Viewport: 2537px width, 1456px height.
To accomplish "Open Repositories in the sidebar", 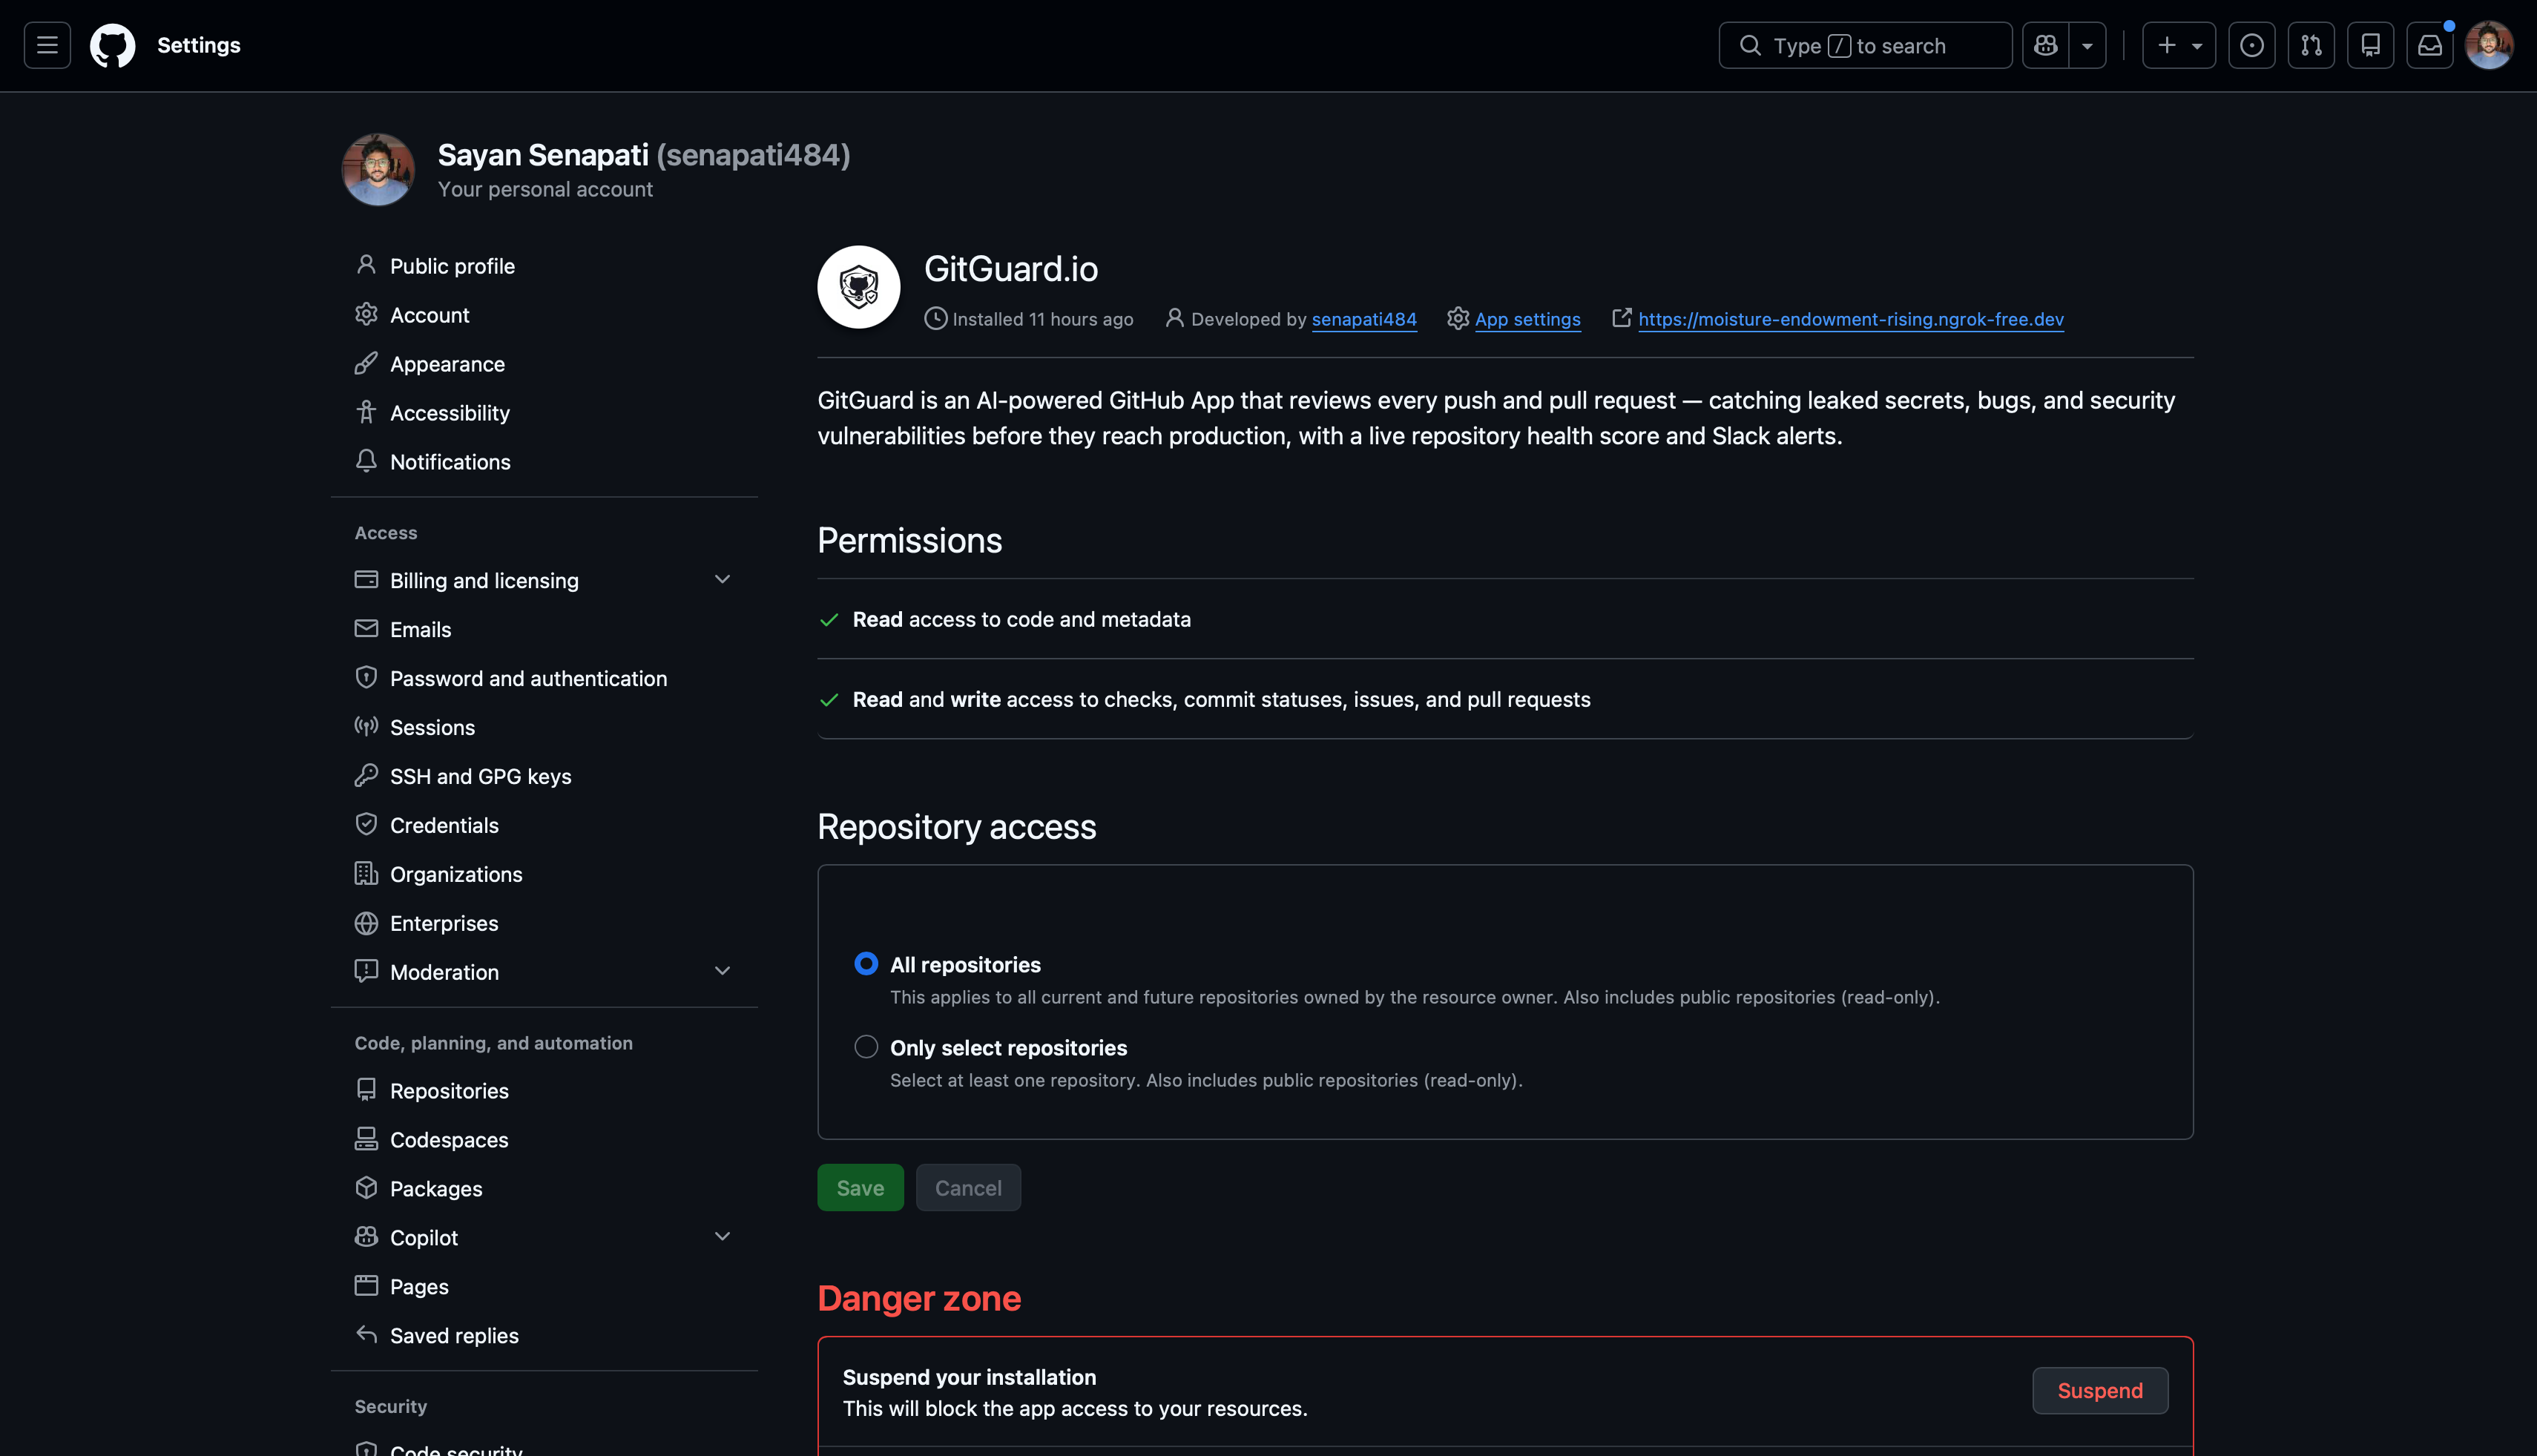I will pos(544,1091).
